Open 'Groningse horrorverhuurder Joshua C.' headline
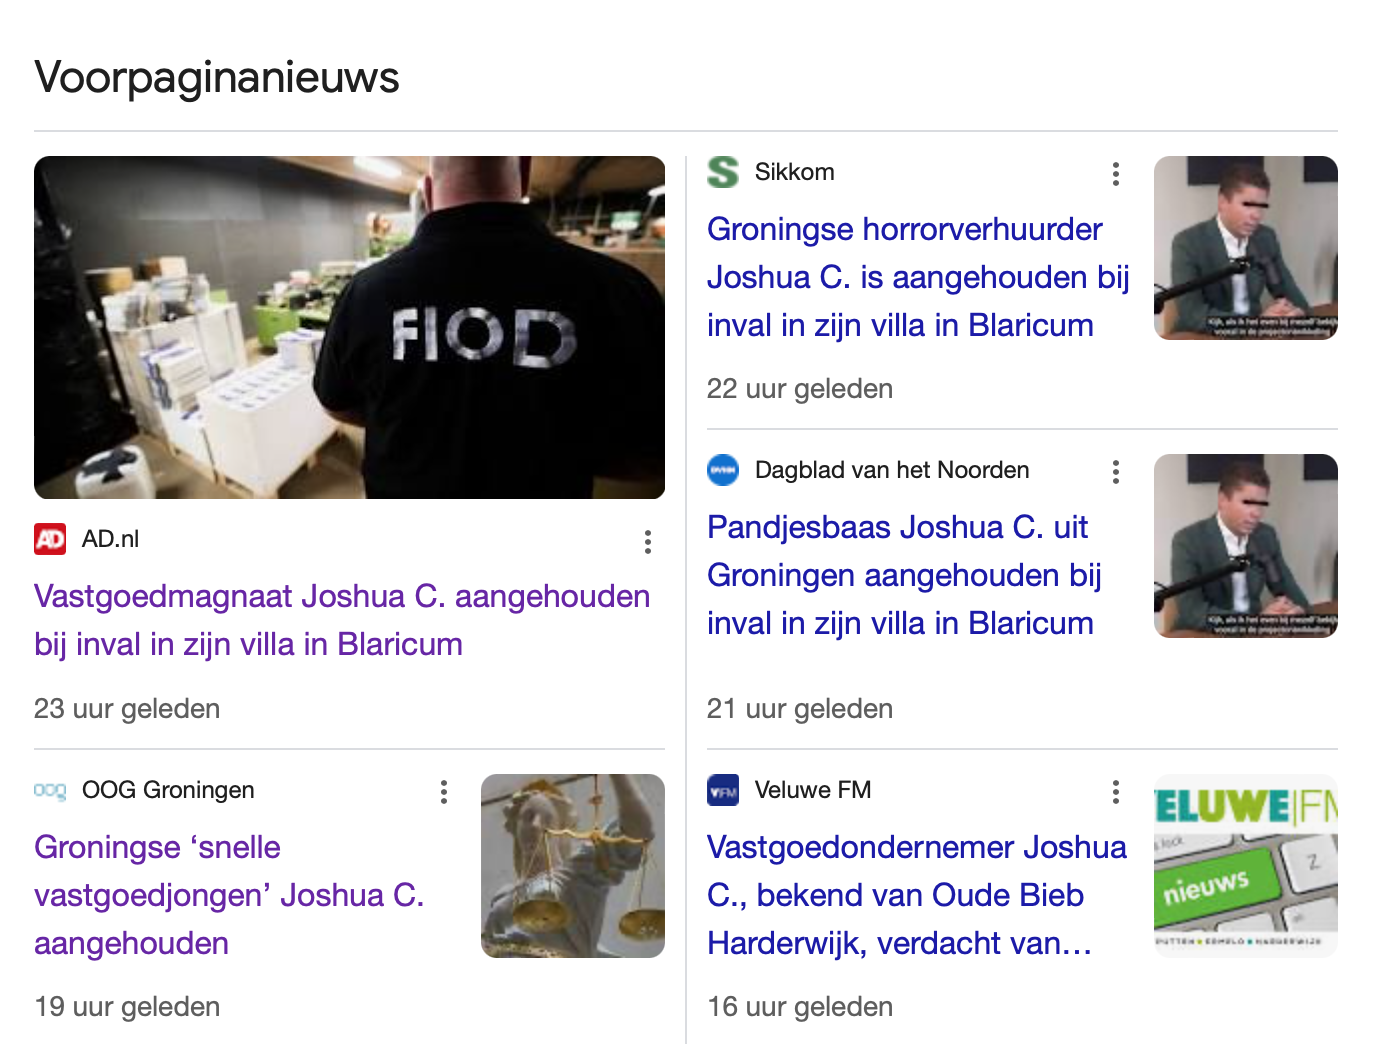1384x1044 pixels. 918,277
